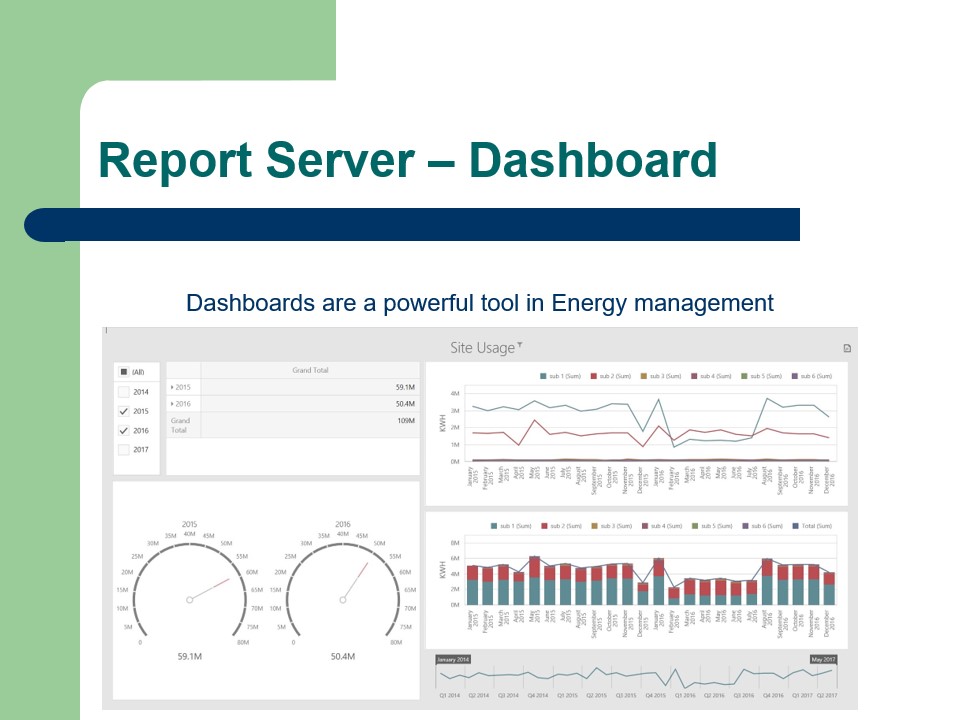Select the January 2014 range start handle
Screen dimensions: 960x720
tap(452, 660)
